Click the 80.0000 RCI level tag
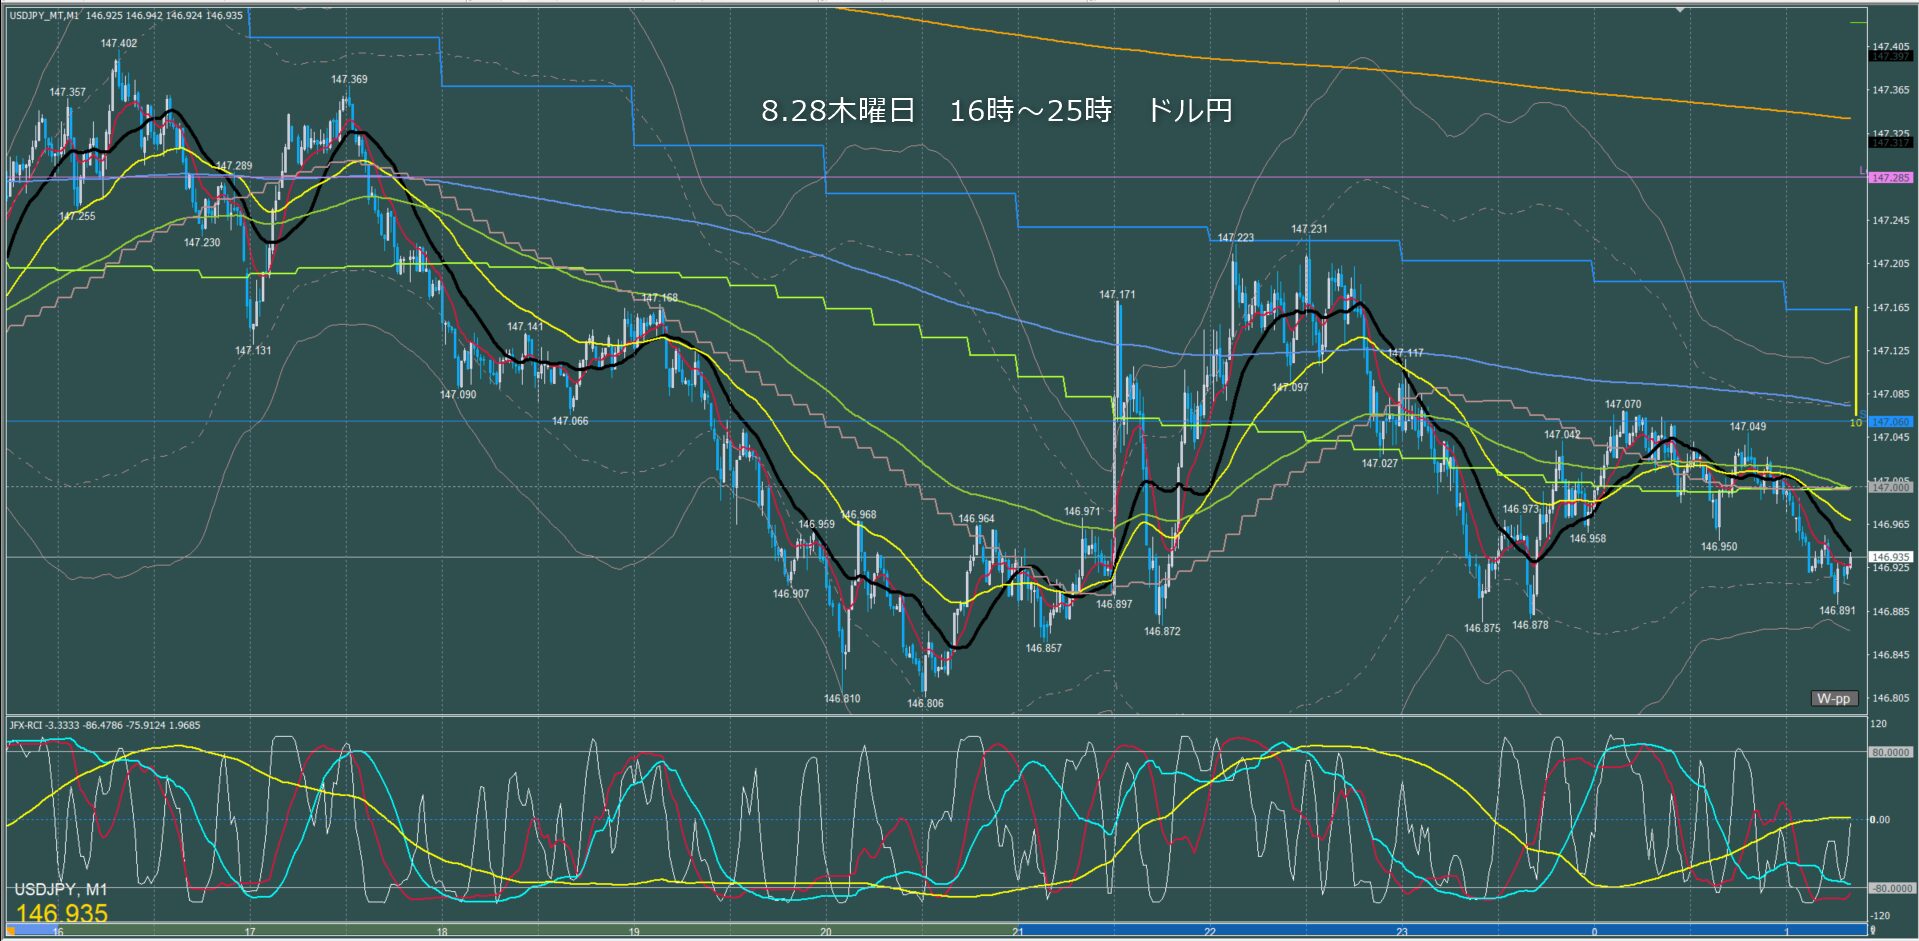1919x941 pixels. pyautogui.click(x=1890, y=752)
